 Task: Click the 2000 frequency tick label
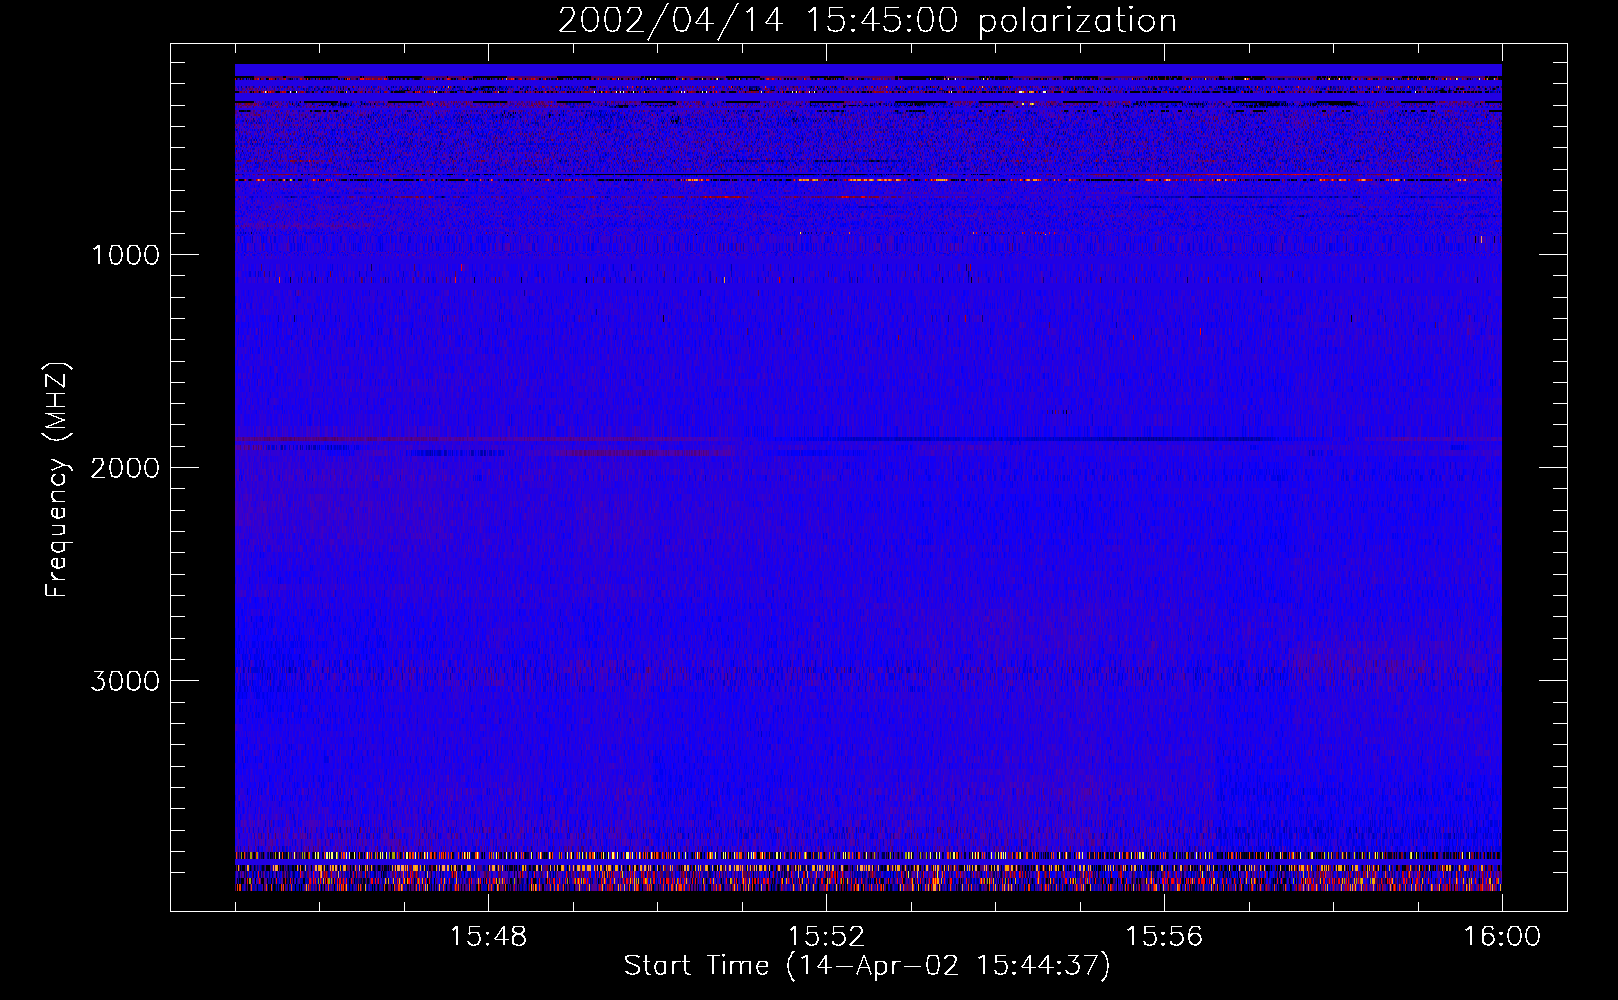(125, 468)
